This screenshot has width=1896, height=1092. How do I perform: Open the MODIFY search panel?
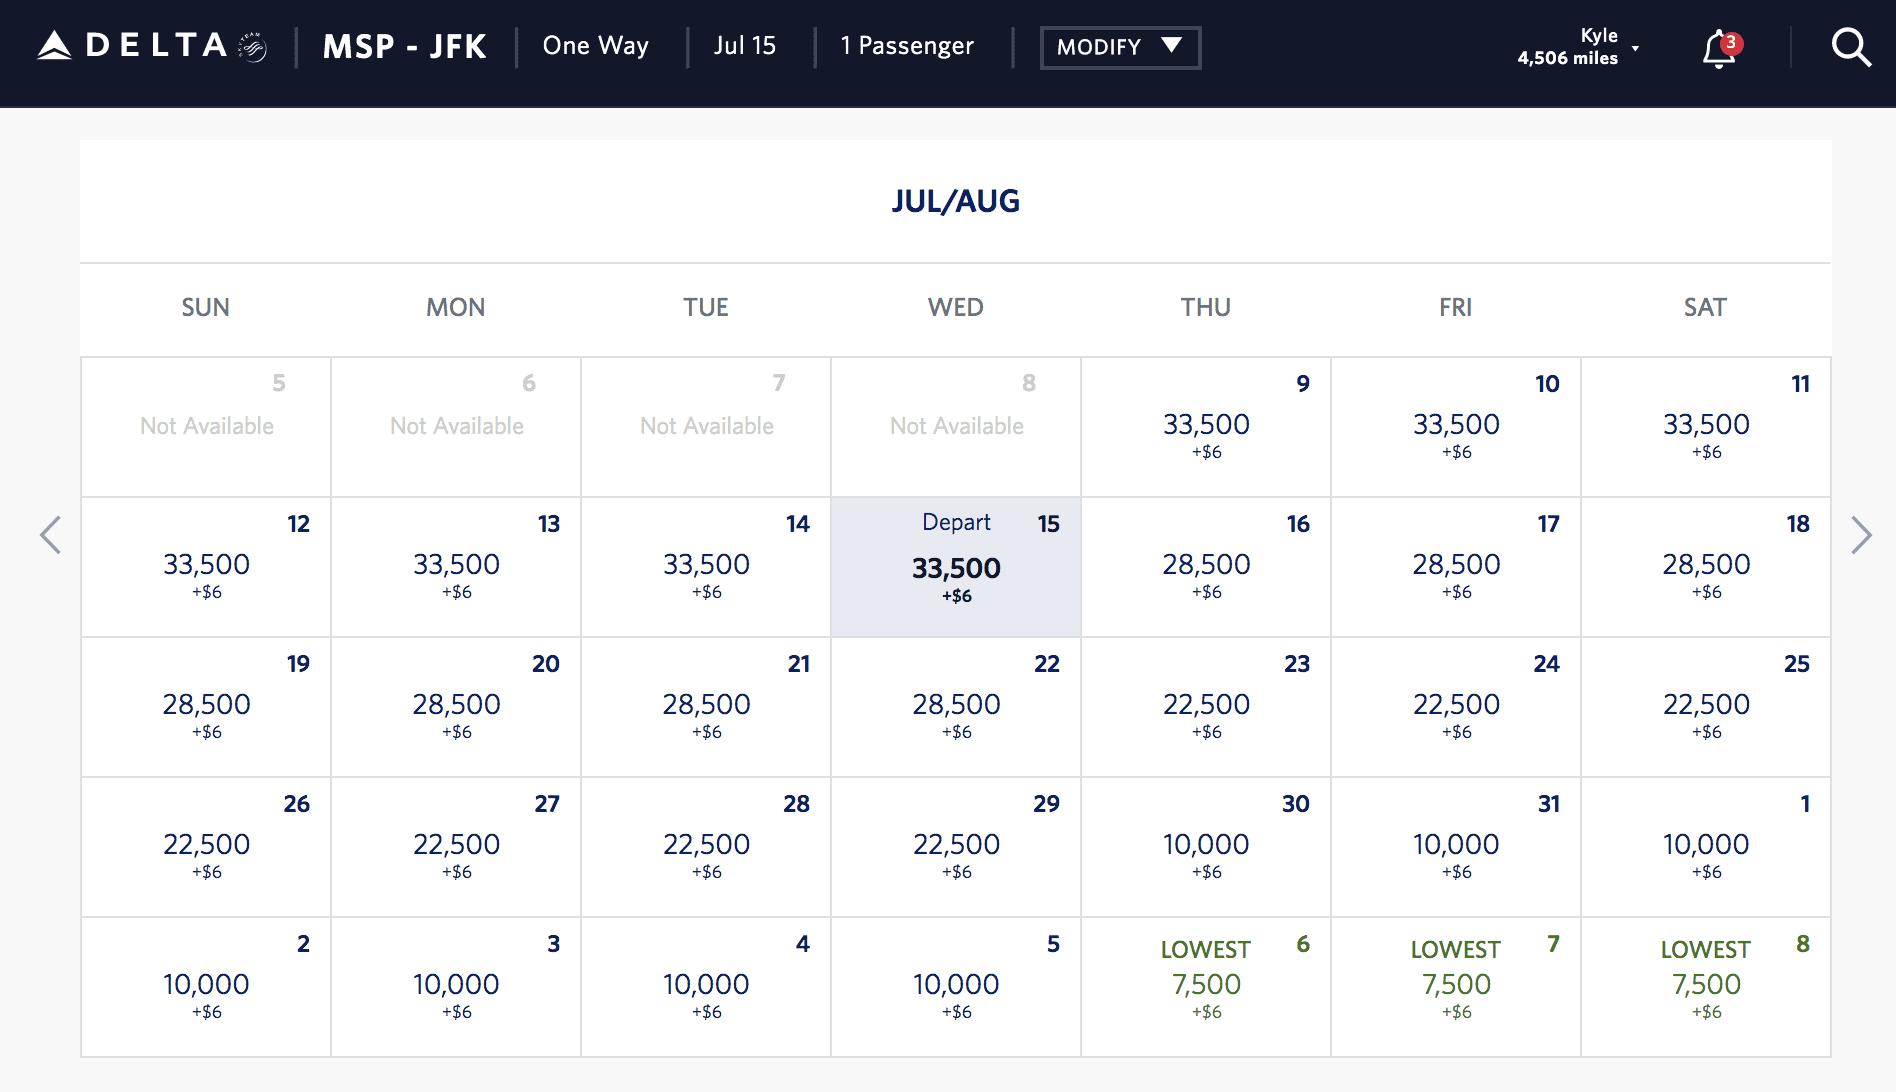1120,47
